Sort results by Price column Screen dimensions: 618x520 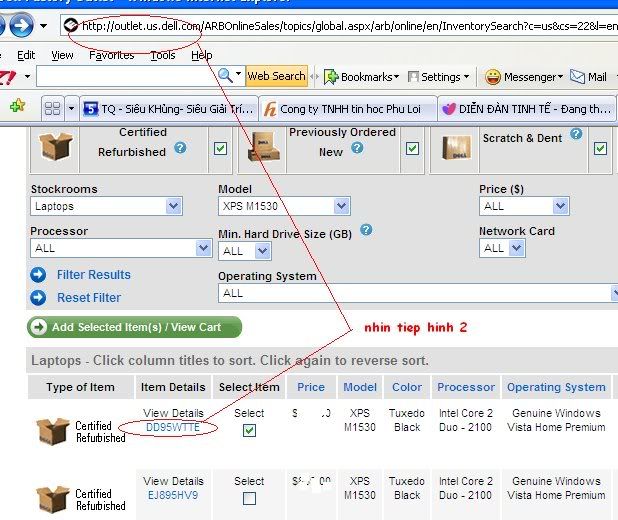(311, 387)
